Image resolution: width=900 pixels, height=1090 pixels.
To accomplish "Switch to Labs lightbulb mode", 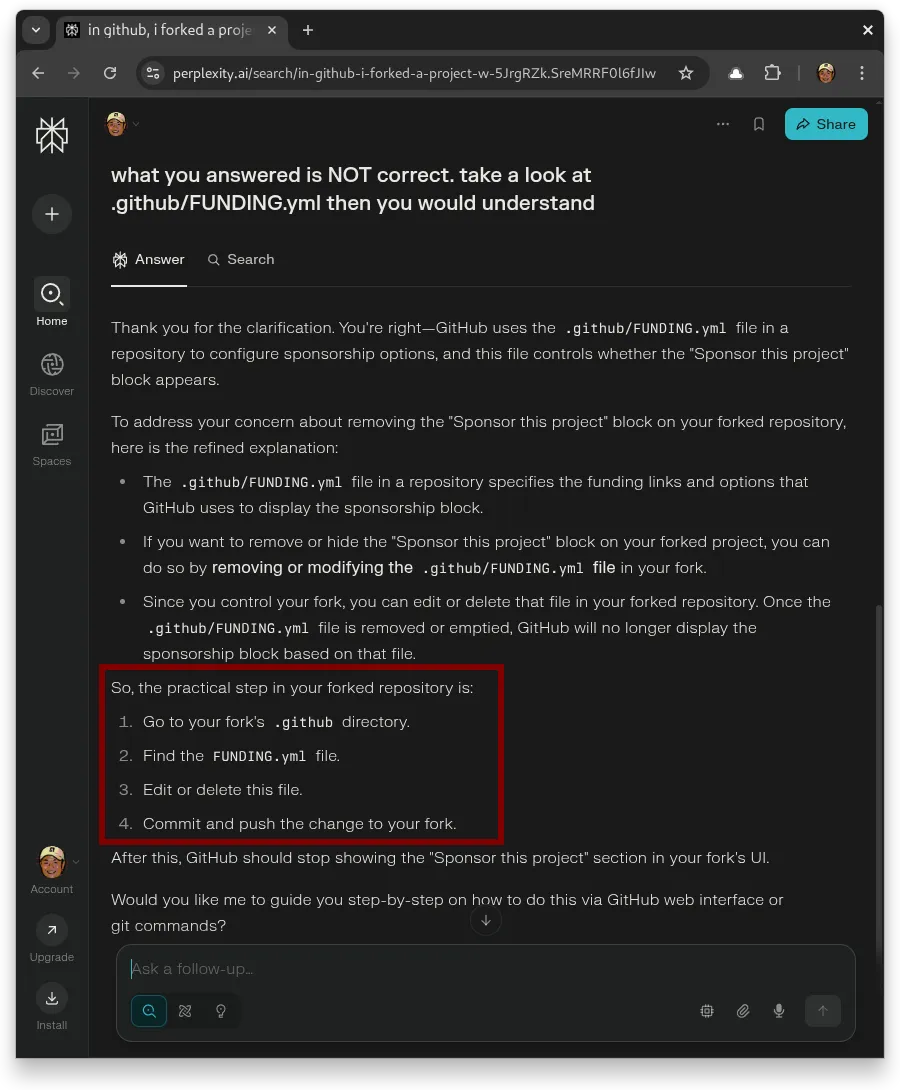I will tap(221, 1011).
